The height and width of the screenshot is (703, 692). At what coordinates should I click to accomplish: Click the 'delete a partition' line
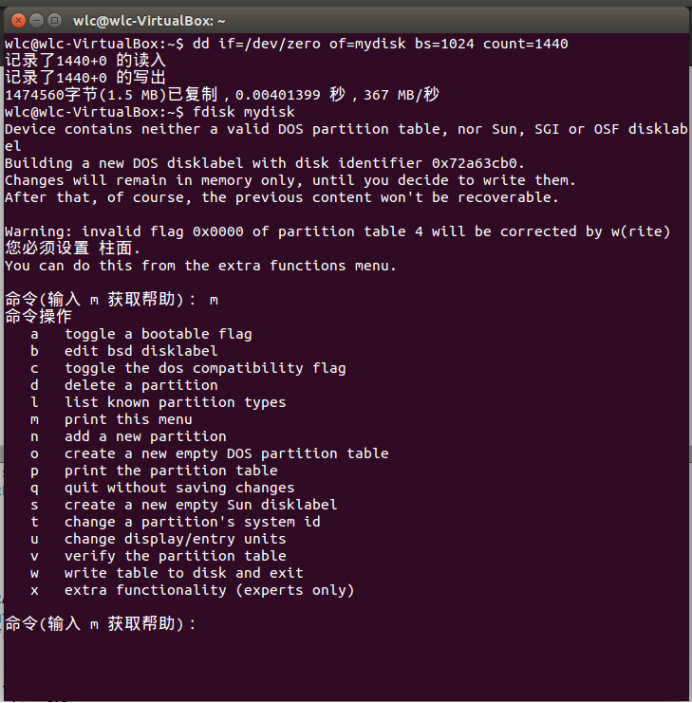pos(141,385)
